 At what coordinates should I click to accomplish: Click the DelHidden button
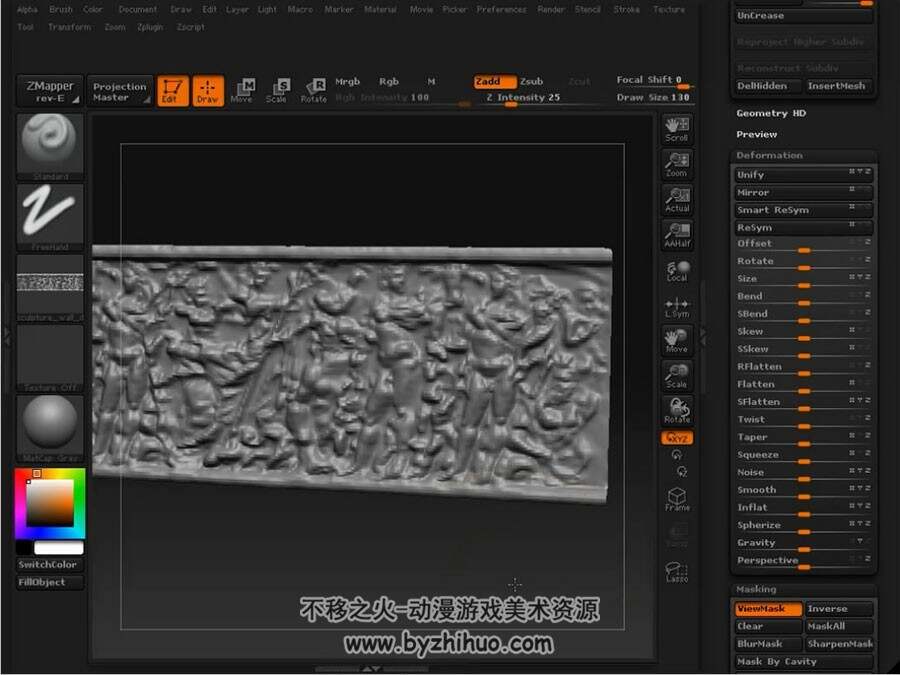[x=768, y=86]
